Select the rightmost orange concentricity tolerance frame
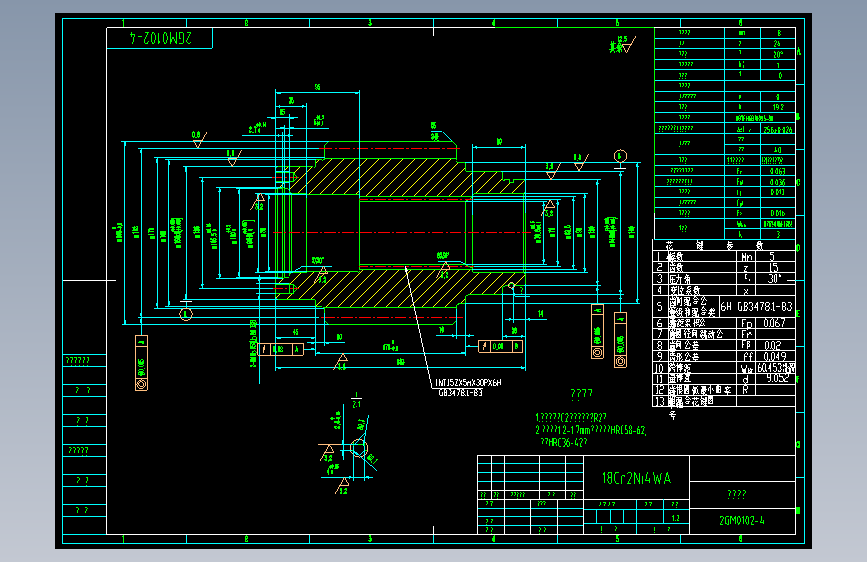The height and width of the screenshot is (562, 867). click(x=620, y=340)
